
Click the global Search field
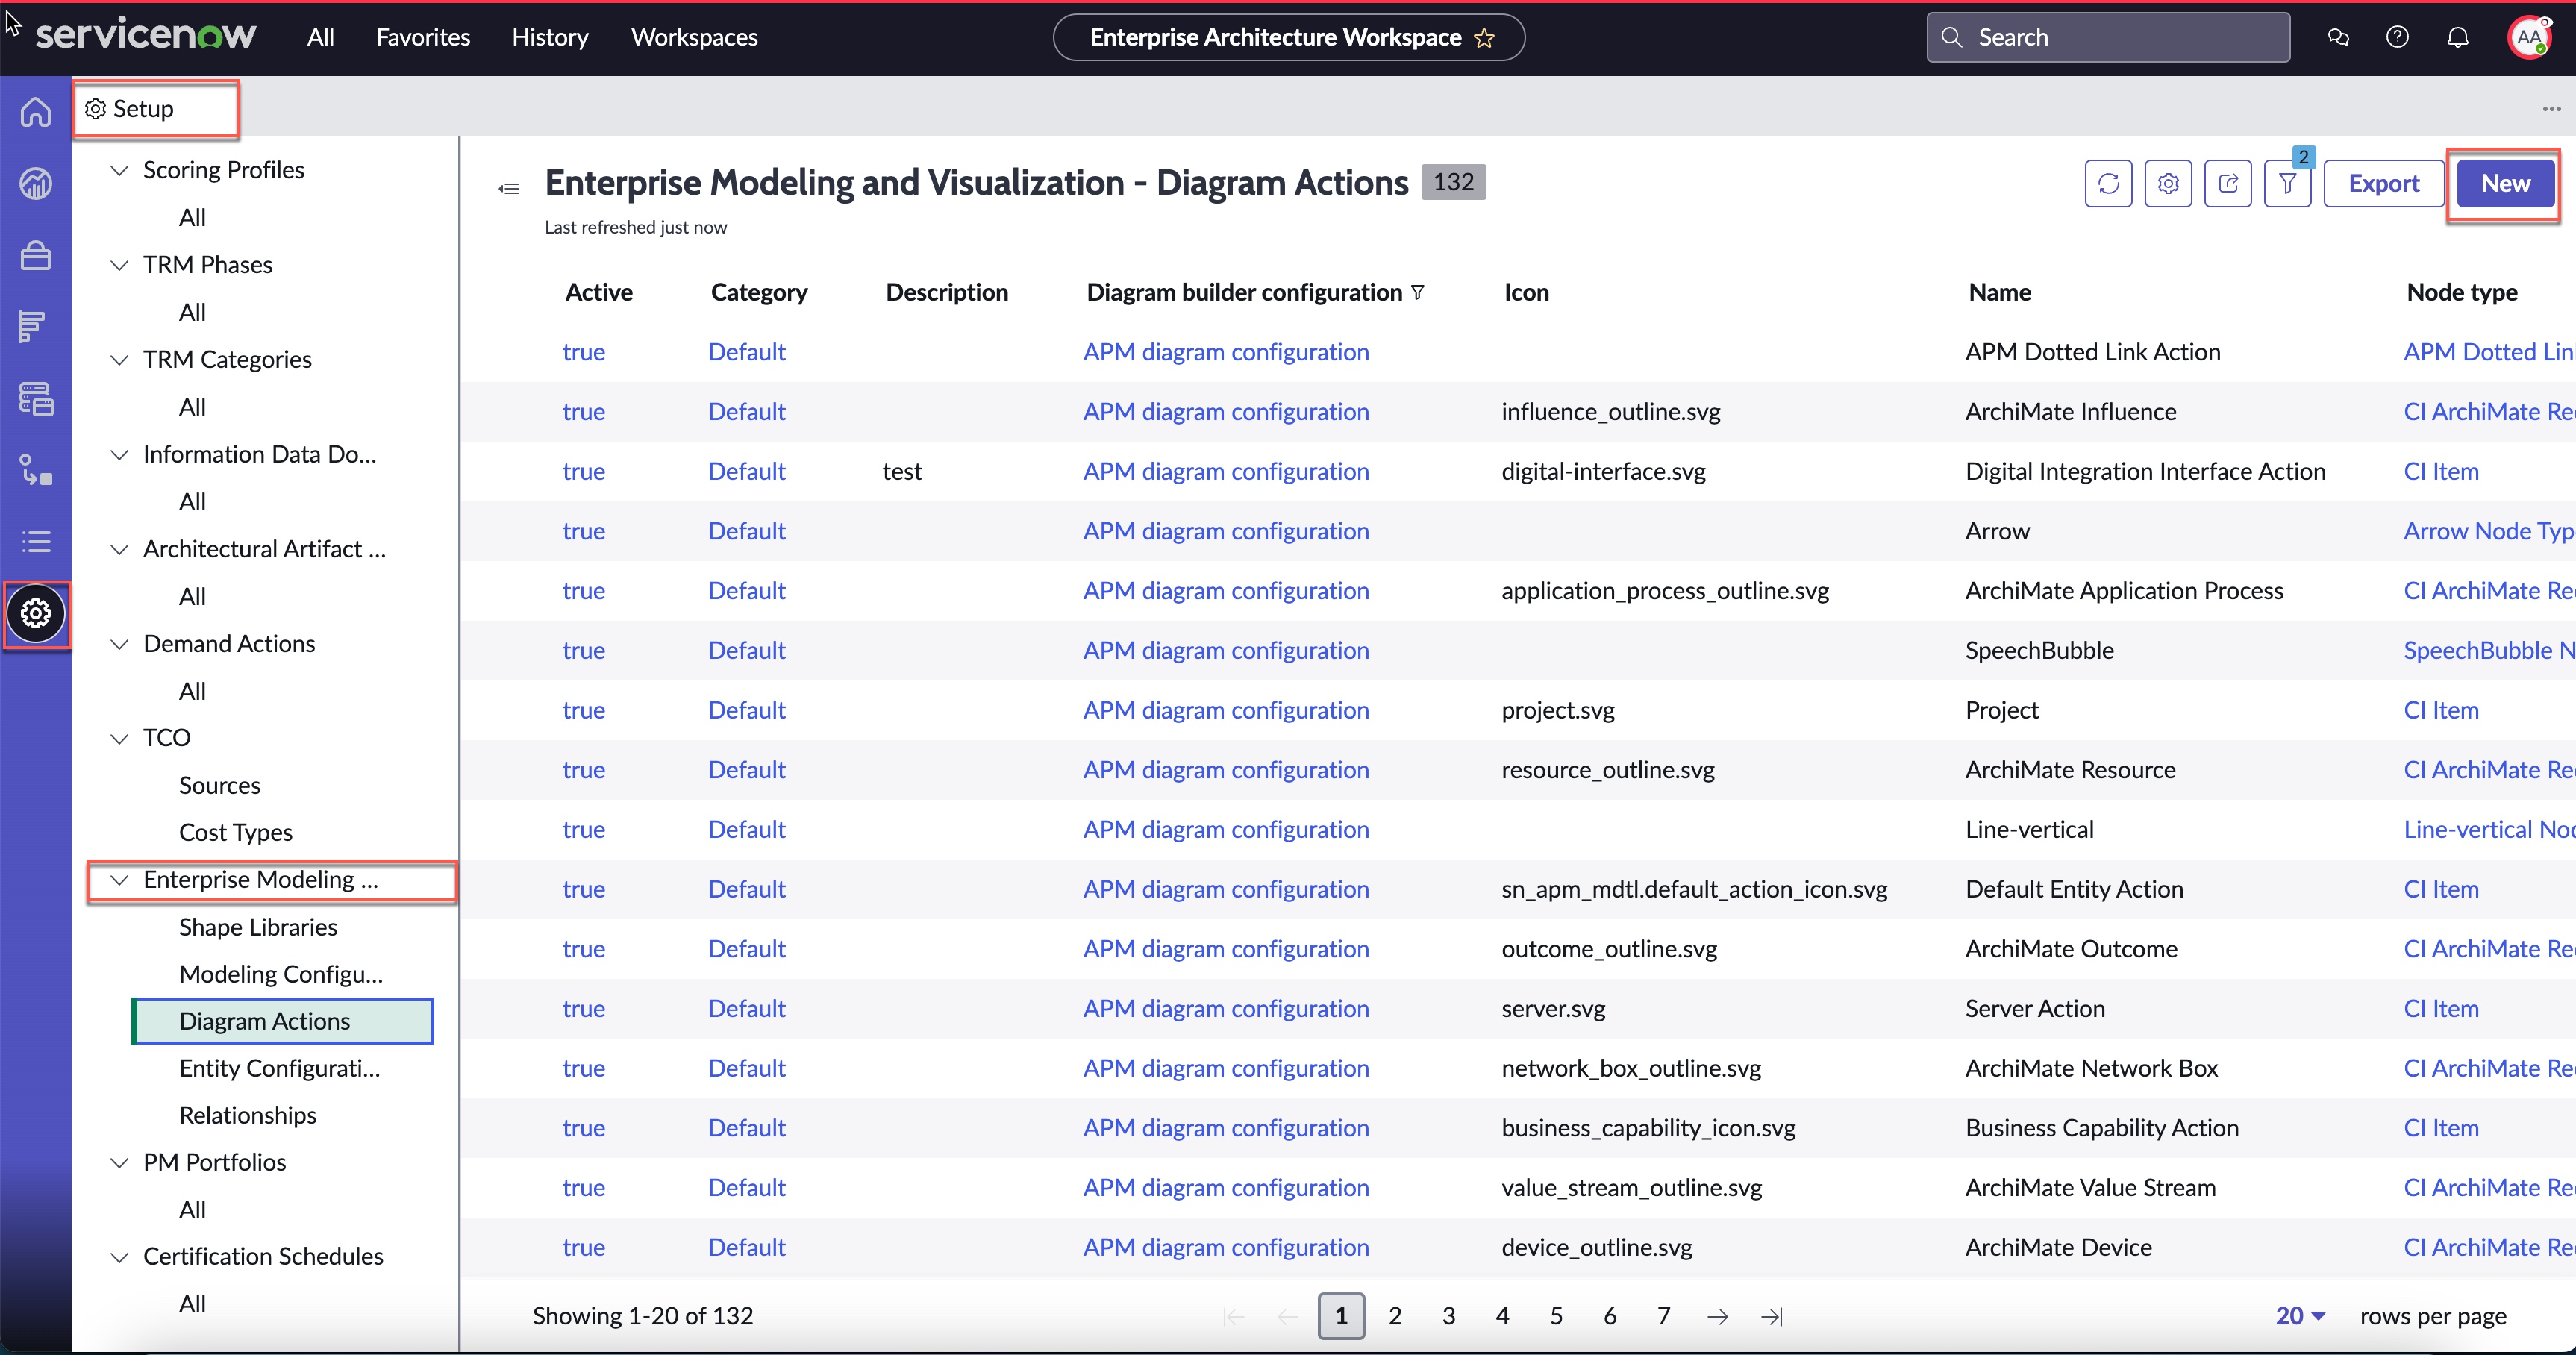[x=2108, y=37]
